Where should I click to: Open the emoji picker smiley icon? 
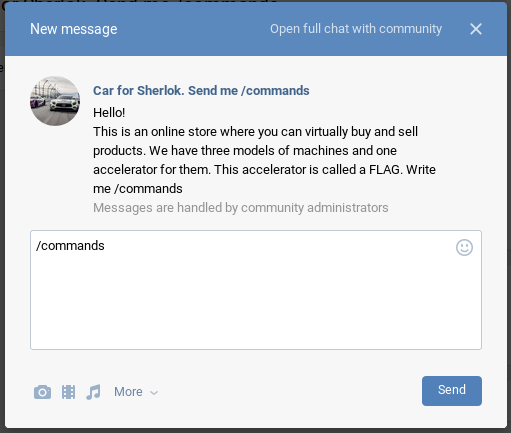point(464,247)
